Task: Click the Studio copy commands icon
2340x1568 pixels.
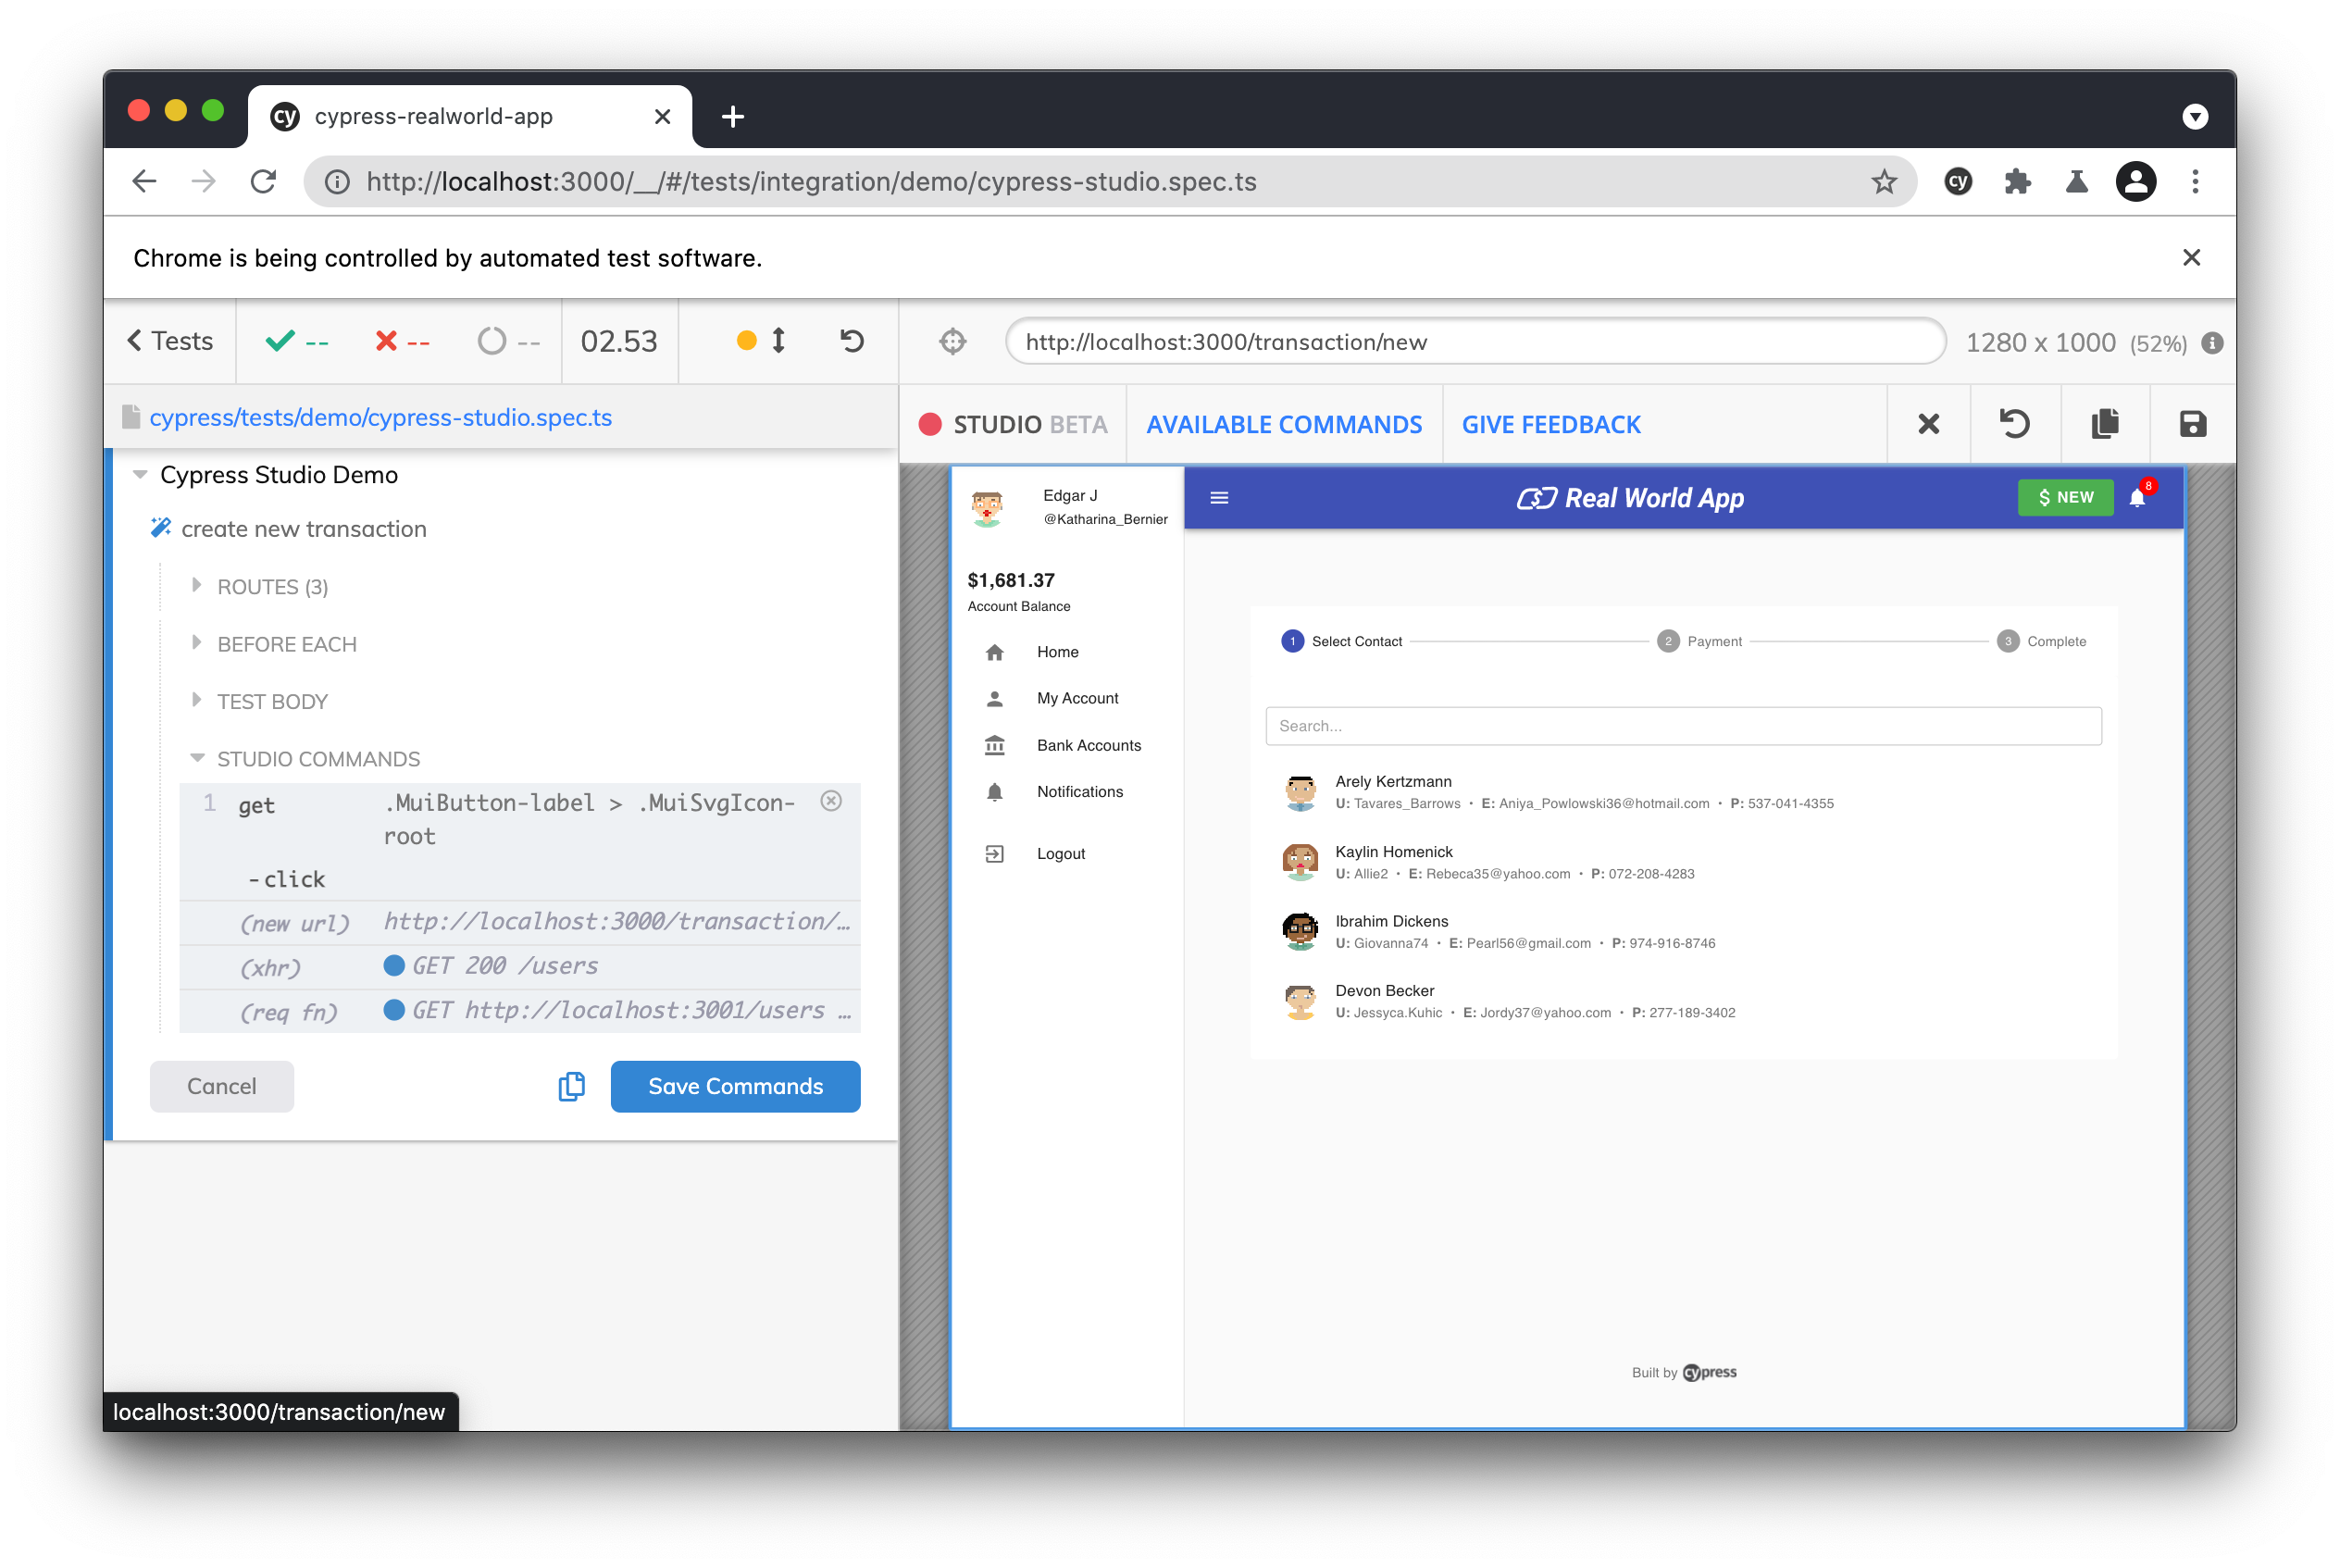Action: [2104, 424]
